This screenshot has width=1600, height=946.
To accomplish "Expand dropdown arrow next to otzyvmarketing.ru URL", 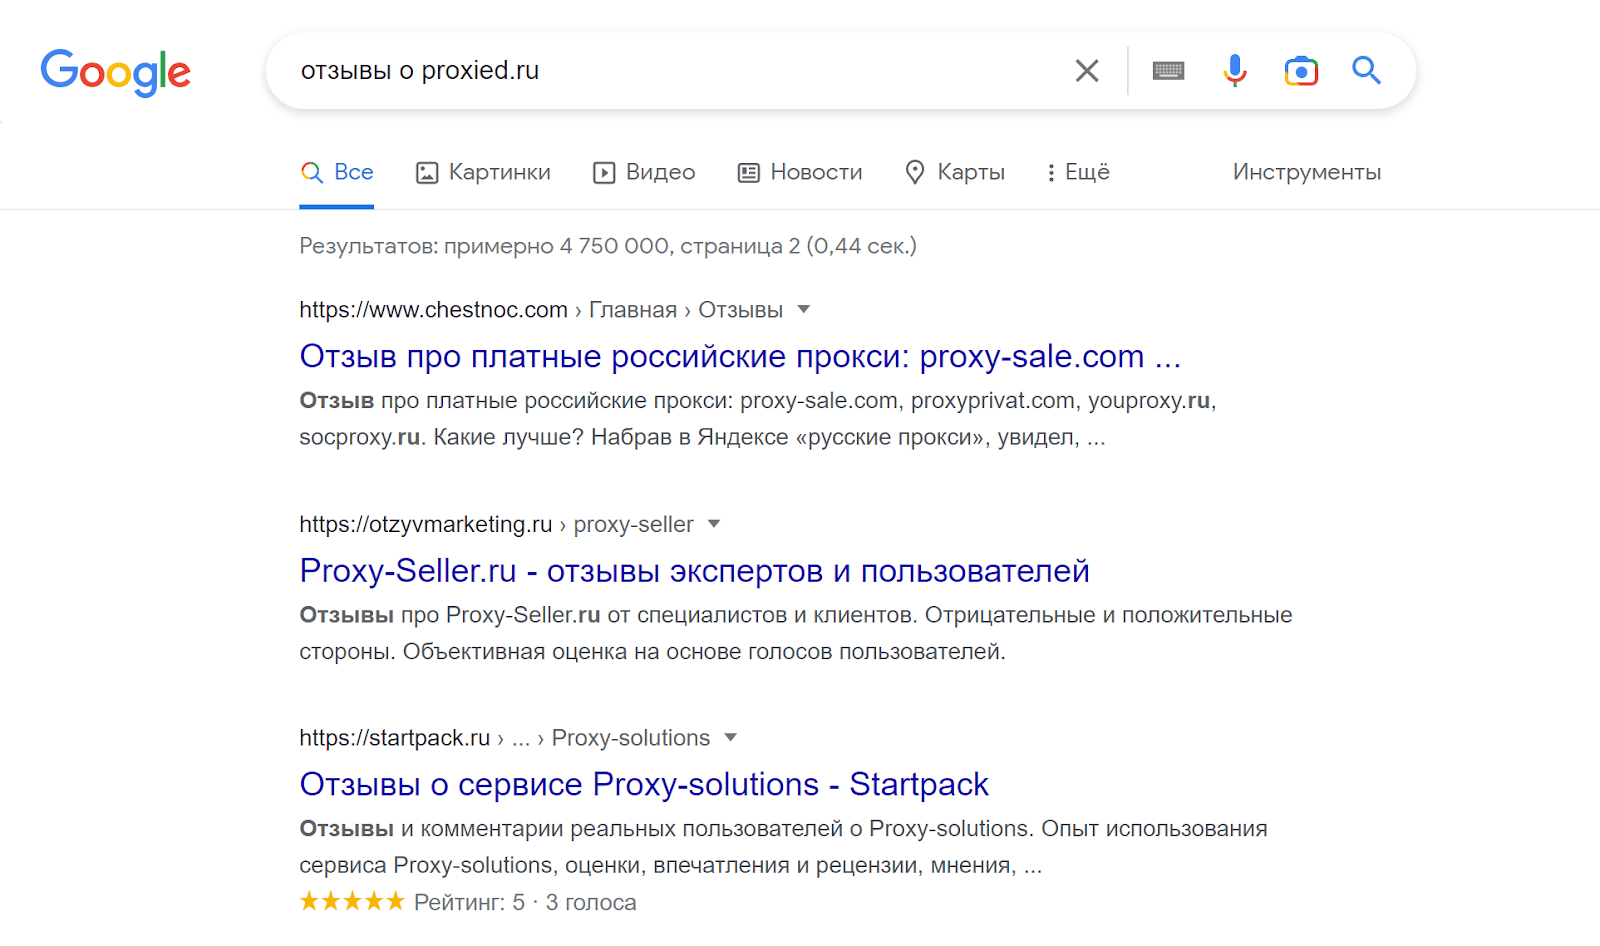I will pyautogui.click(x=714, y=524).
